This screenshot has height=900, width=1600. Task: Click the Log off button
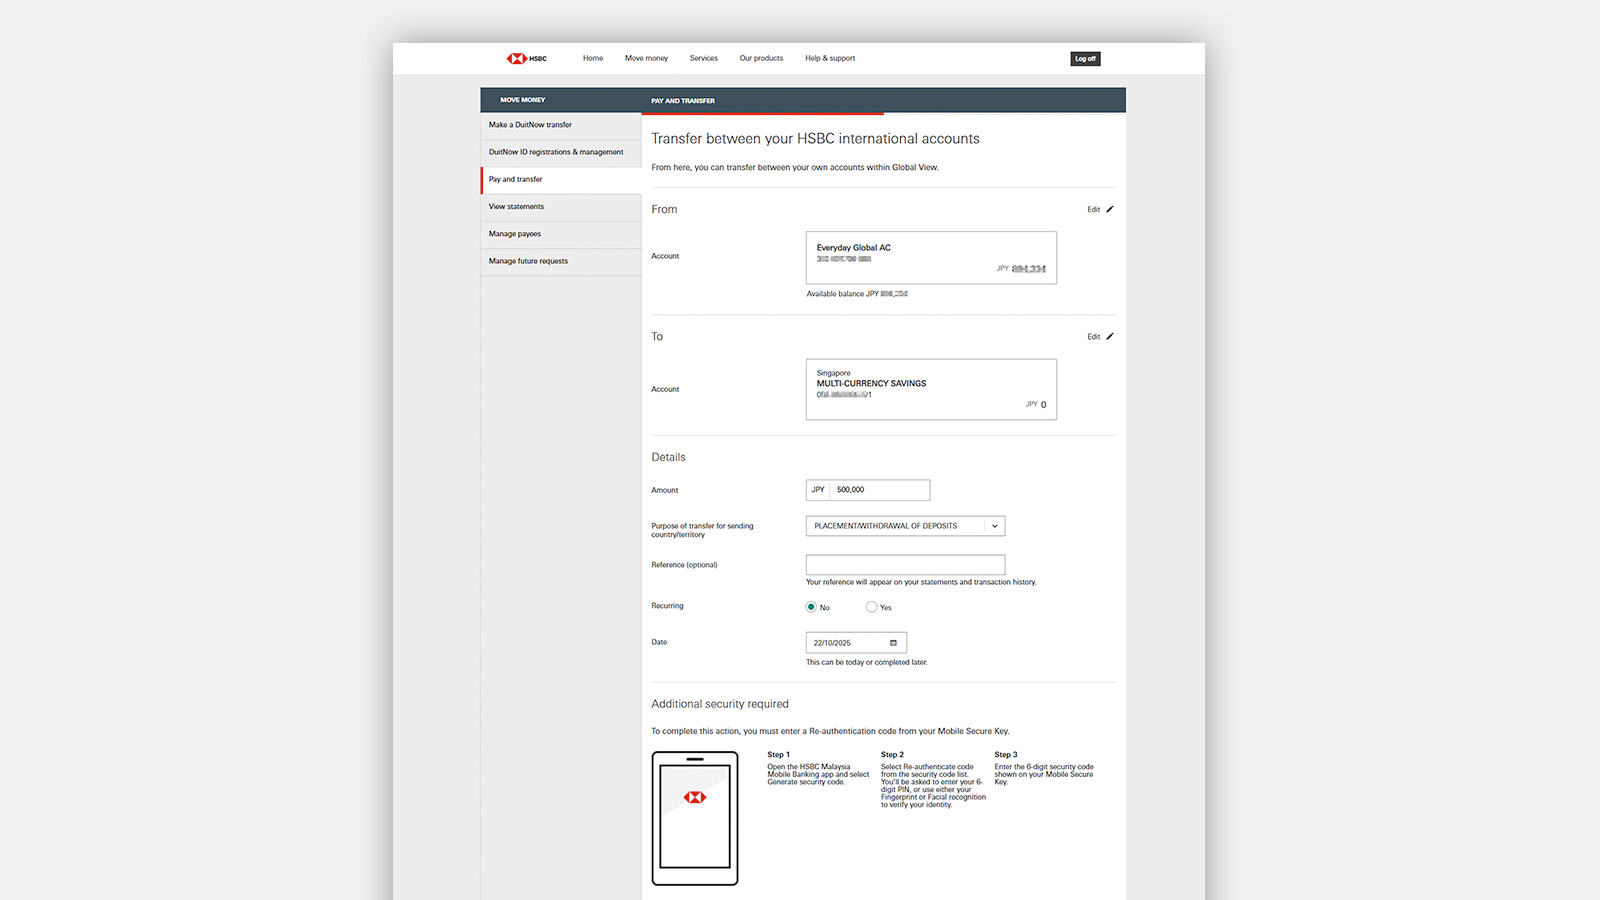tap(1085, 59)
